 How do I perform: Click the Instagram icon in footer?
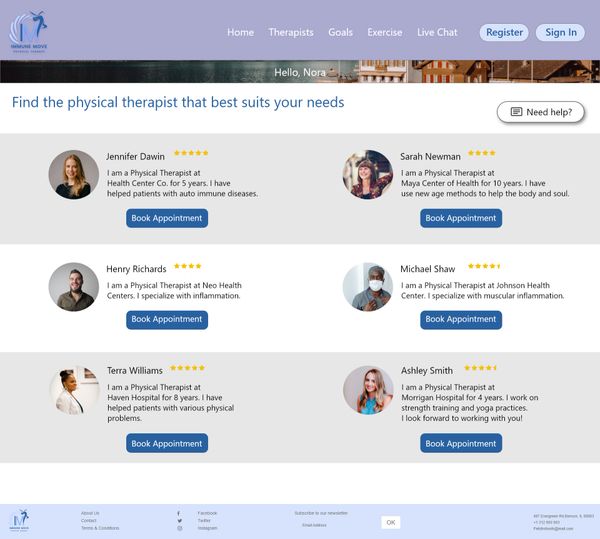179,528
